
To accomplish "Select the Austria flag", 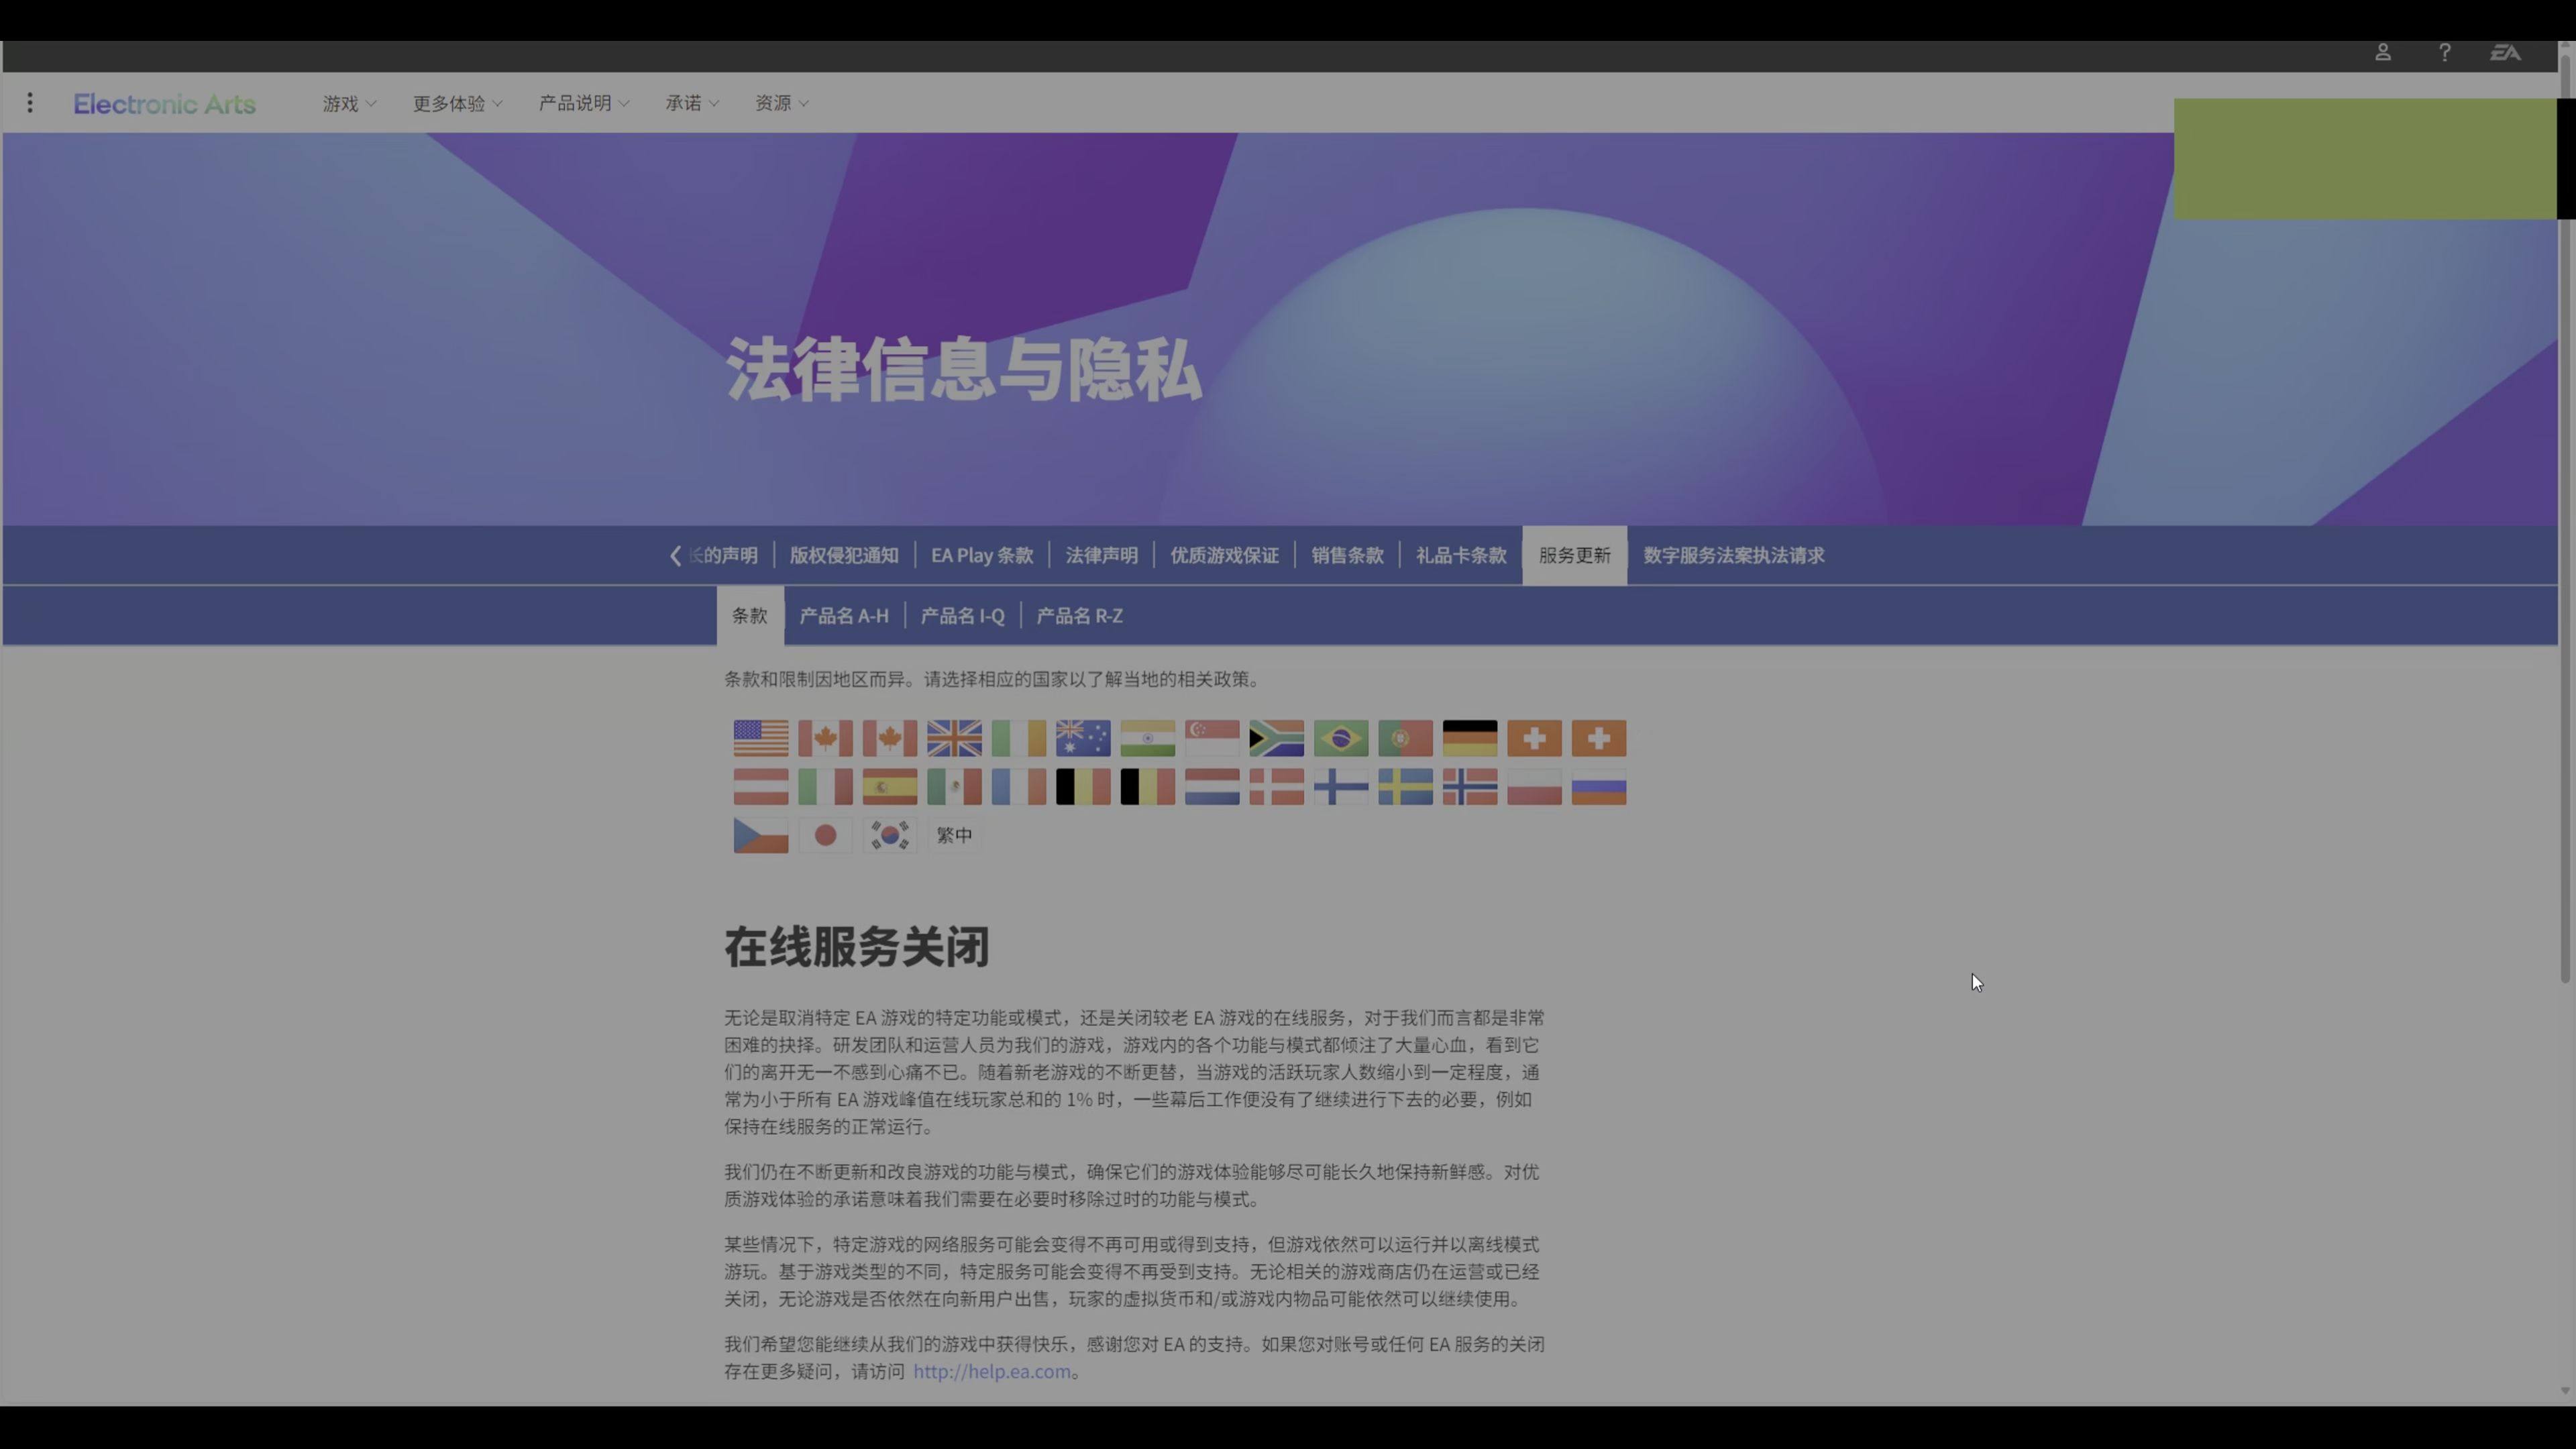I will tap(761, 787).
